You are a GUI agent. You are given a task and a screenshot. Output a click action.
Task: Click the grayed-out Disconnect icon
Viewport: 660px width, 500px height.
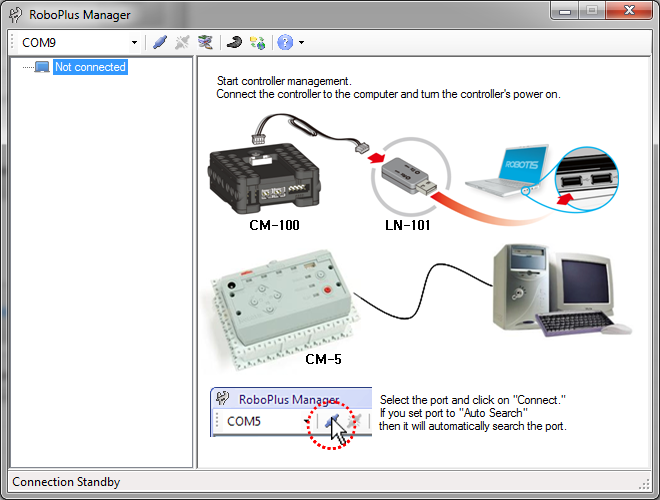pyautogui.click(x=182, y=43)
